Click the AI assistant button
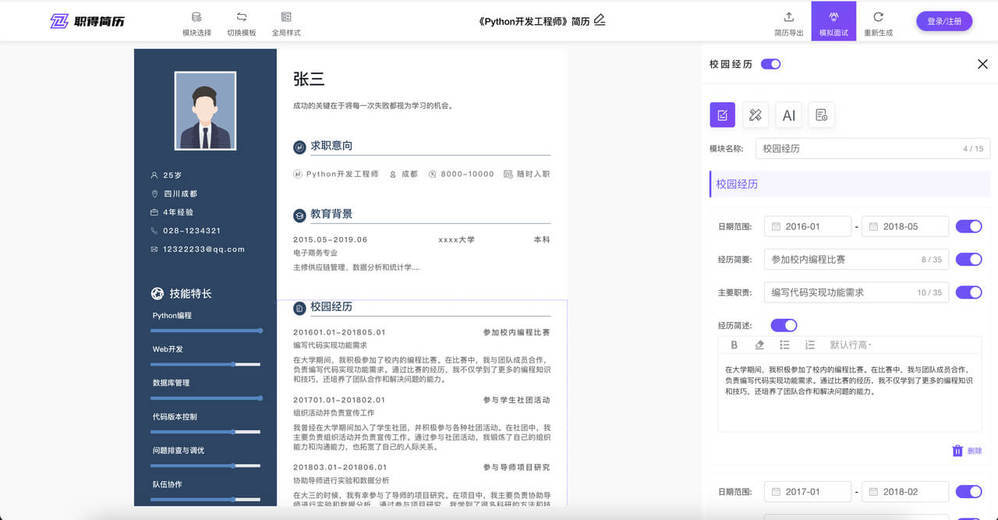998x520 pixels. click(789, 115)
